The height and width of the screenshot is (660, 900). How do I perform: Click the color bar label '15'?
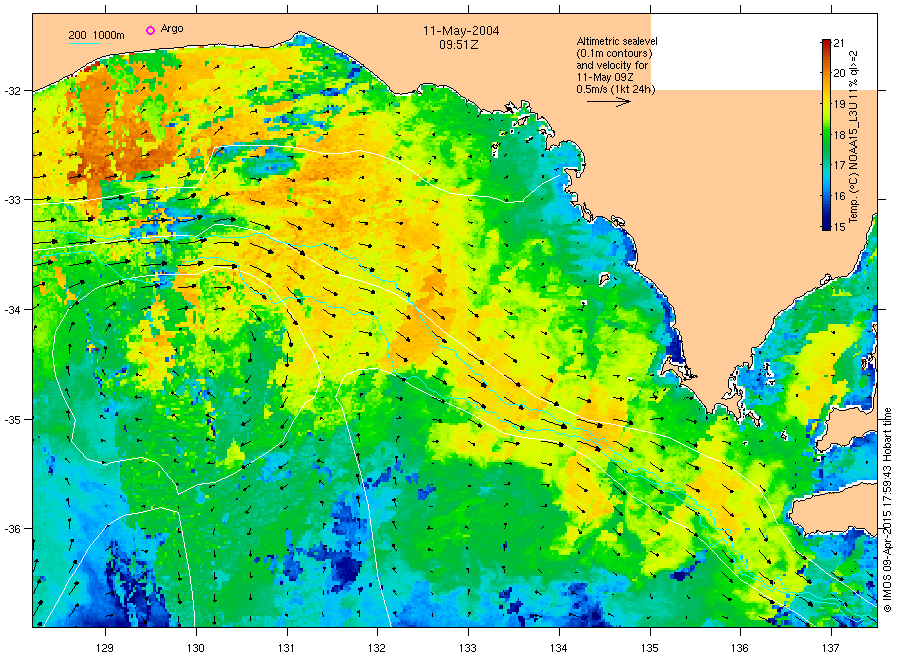[x=839, y=227]
